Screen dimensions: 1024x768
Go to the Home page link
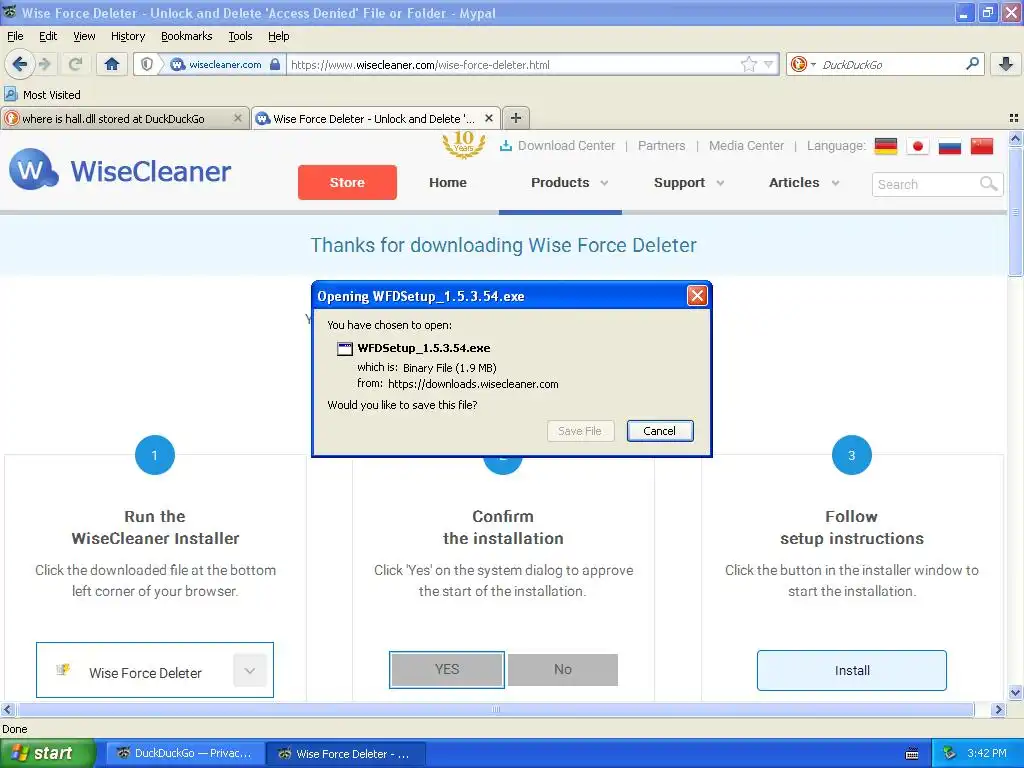click(x=448, y=182)
